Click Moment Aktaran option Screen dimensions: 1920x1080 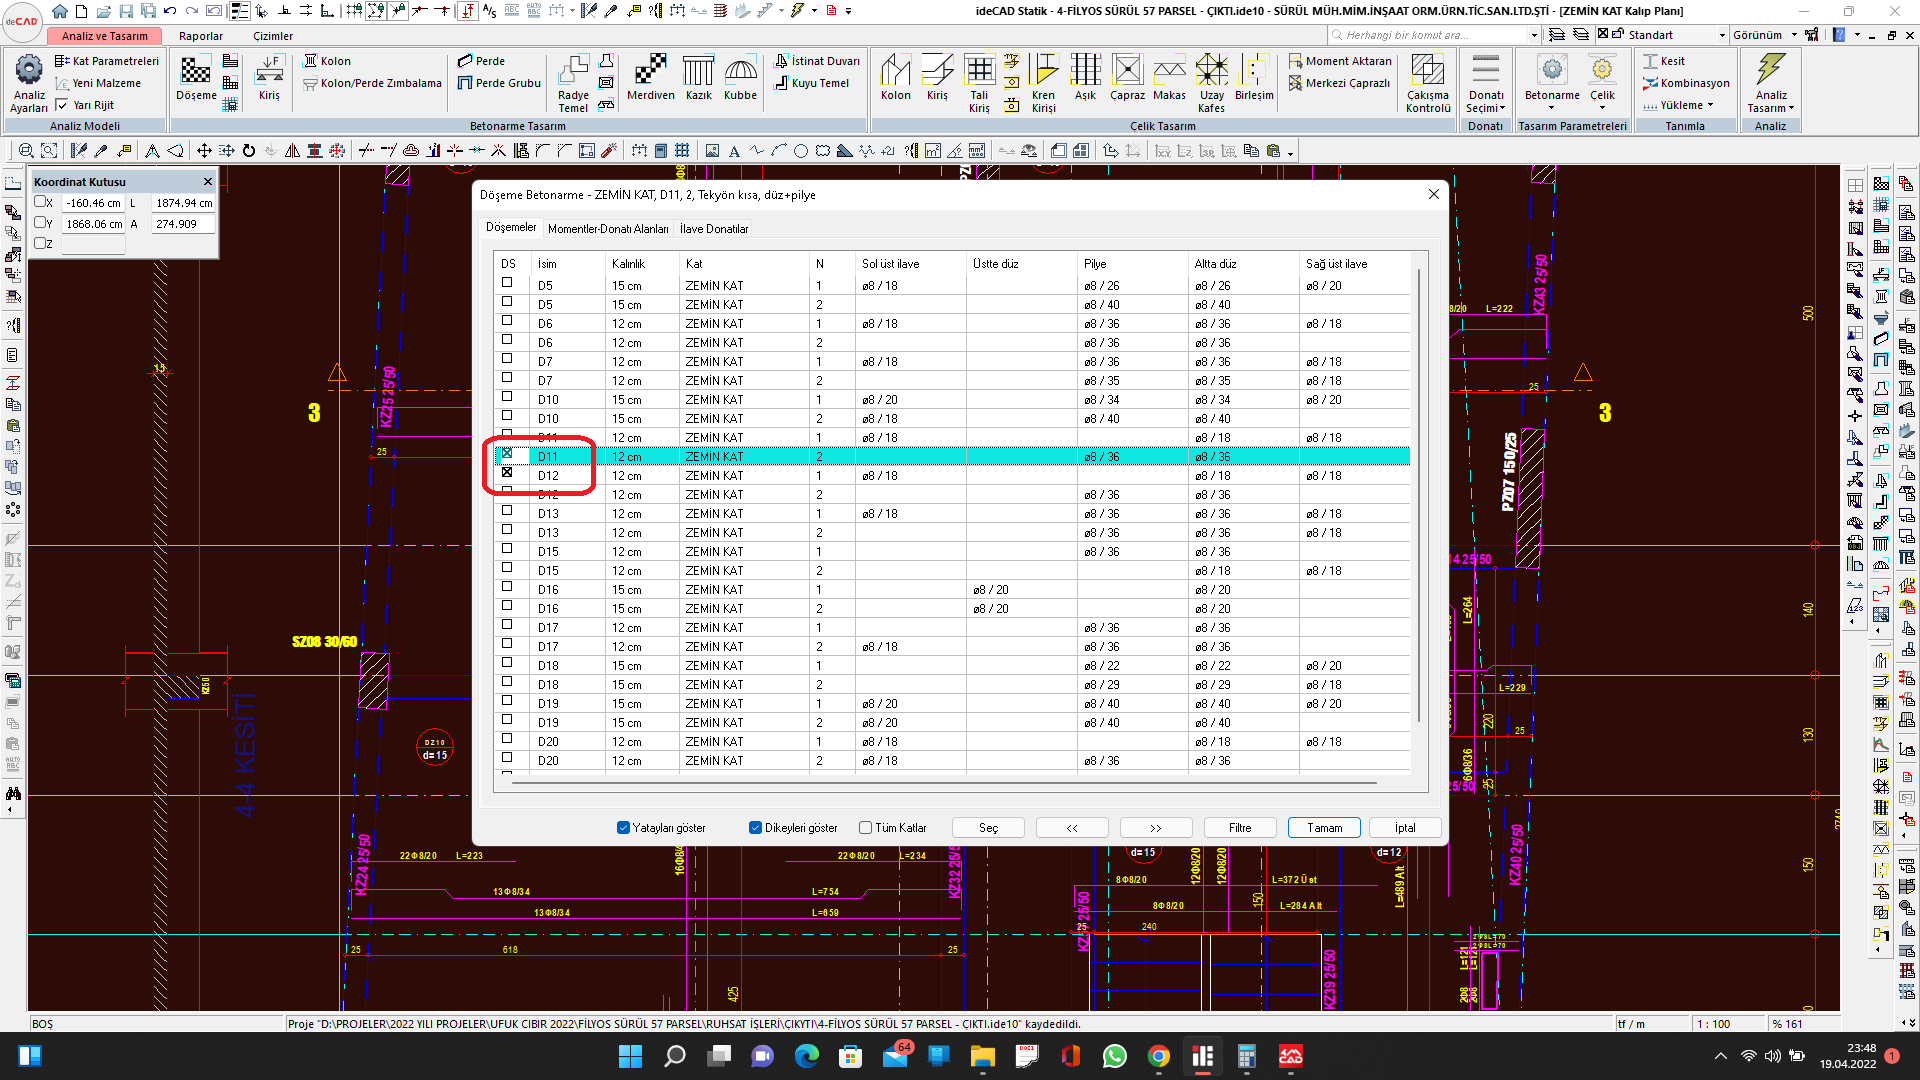(x=1339, y=61)
